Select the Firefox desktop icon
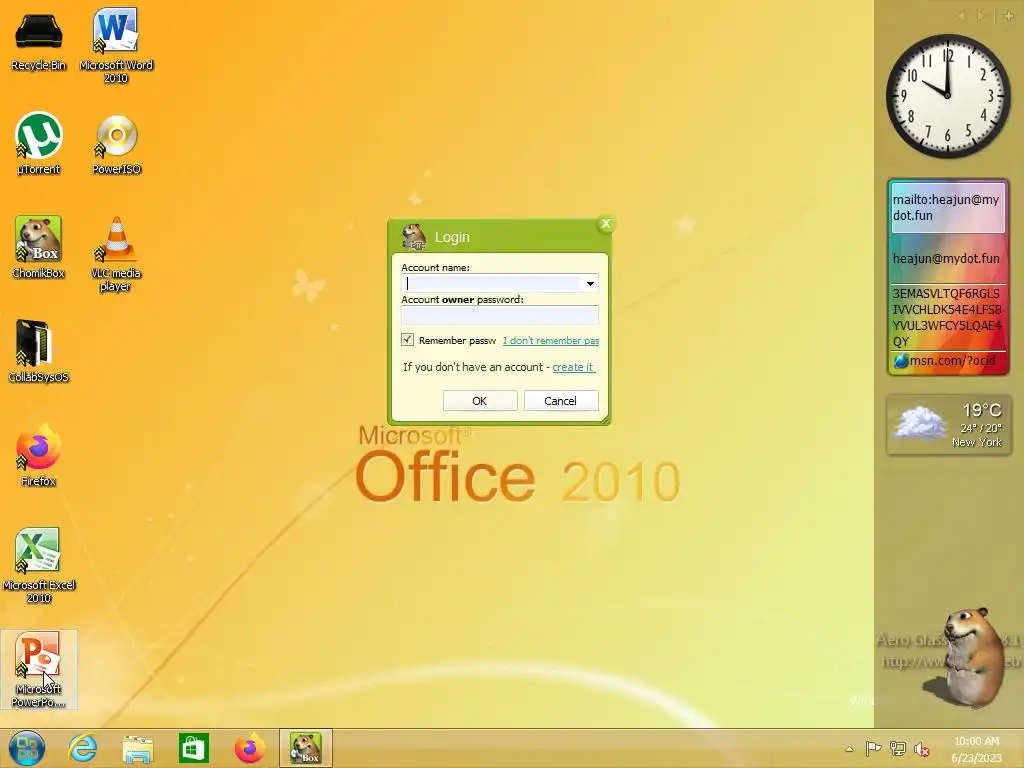The height and width of the screenshot is (768, 1024). [x=39, y=455]
